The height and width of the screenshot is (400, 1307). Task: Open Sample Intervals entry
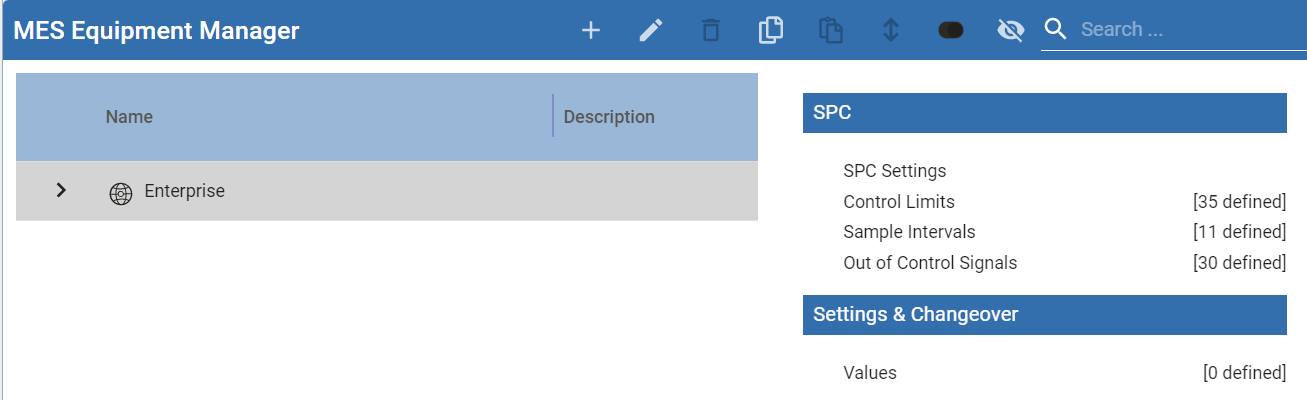(909, 232)
